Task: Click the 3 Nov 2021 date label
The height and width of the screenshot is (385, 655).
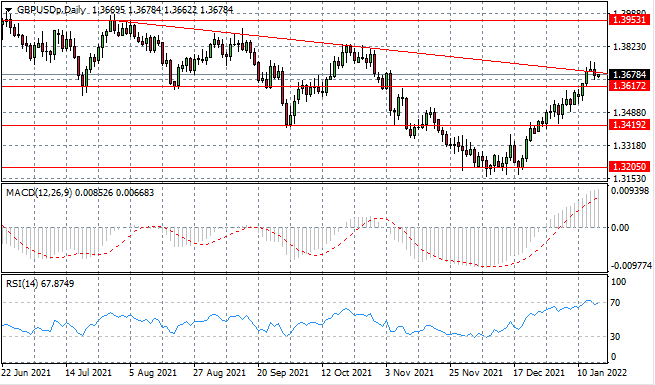Action: point(410,372)
